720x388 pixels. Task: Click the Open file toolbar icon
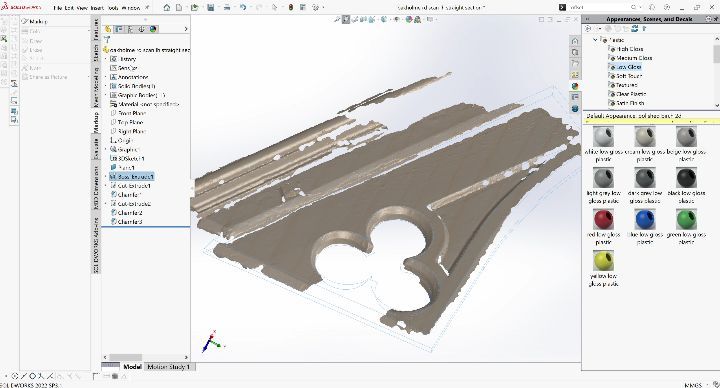(x=194, y=7)
